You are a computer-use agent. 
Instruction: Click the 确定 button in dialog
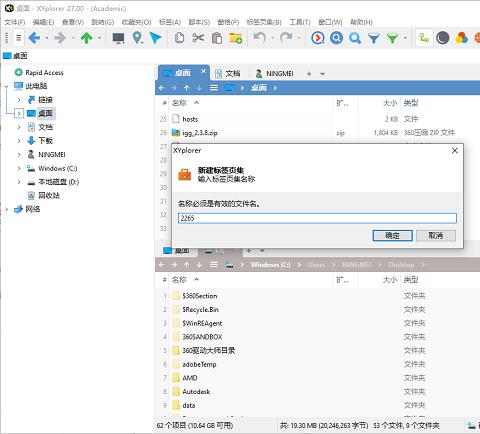pos(392,235)
